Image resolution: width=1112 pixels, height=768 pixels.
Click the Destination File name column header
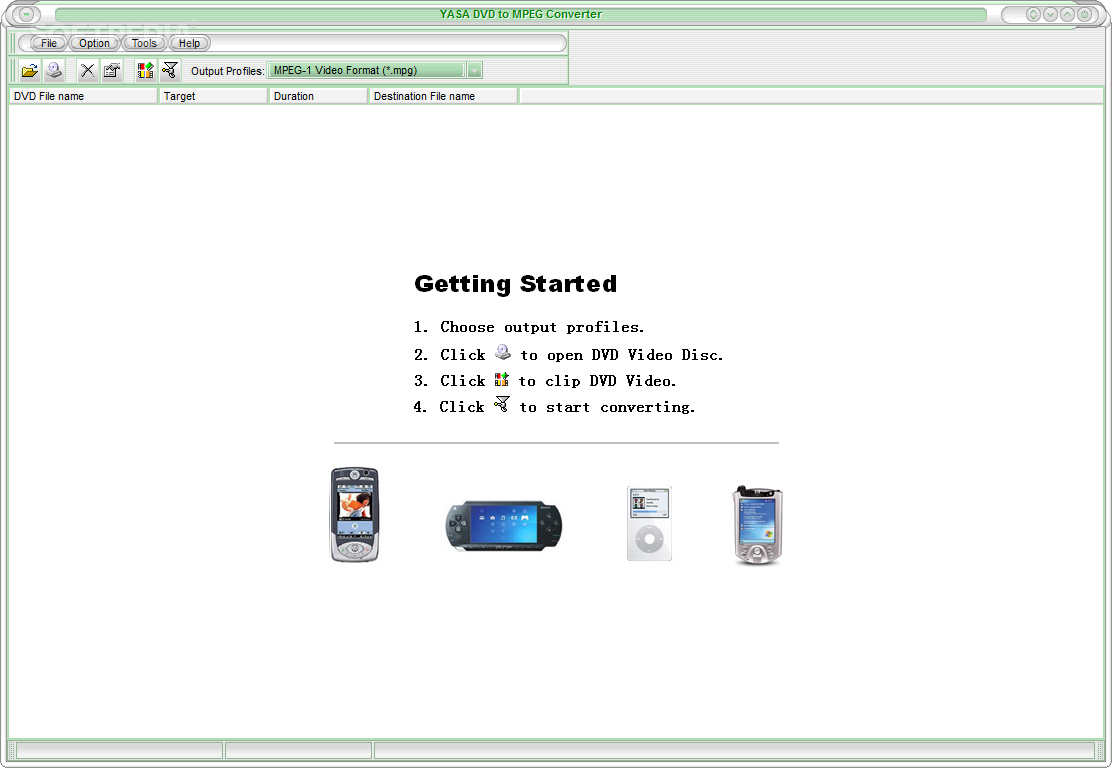point(443,96)
